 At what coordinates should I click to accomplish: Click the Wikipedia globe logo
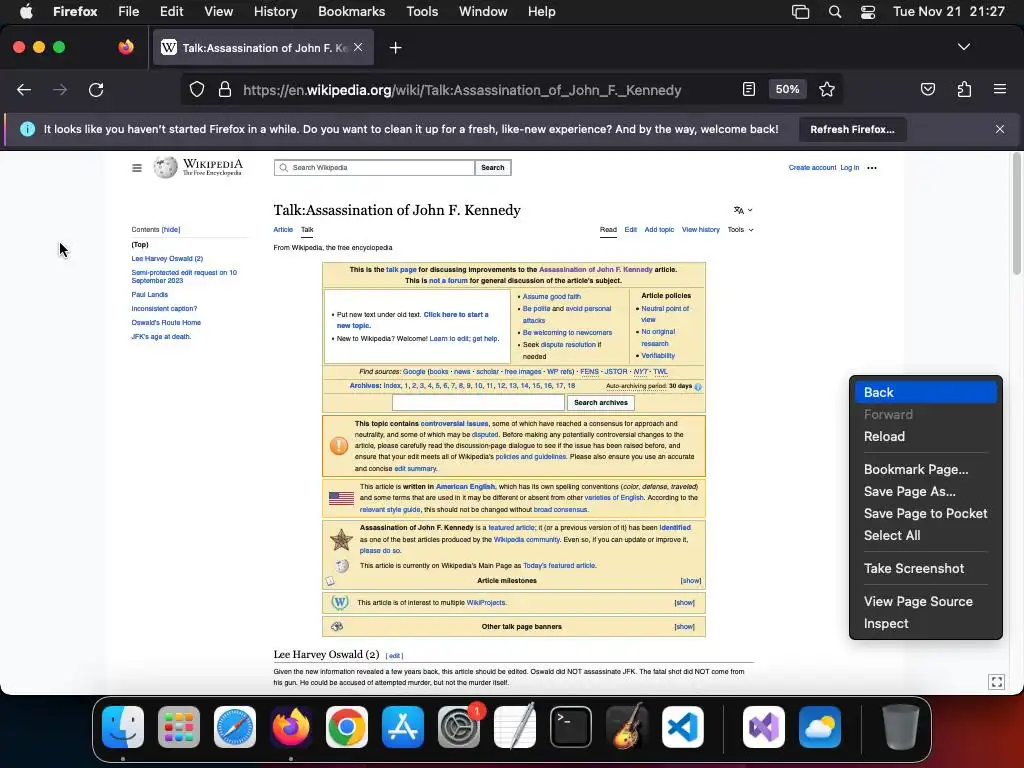165,167
